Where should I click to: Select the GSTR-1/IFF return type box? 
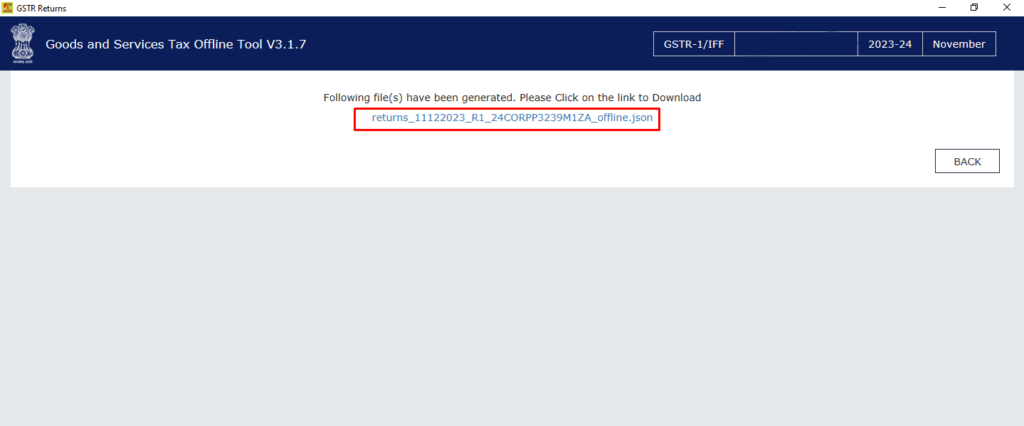click(x=694, y=44)
